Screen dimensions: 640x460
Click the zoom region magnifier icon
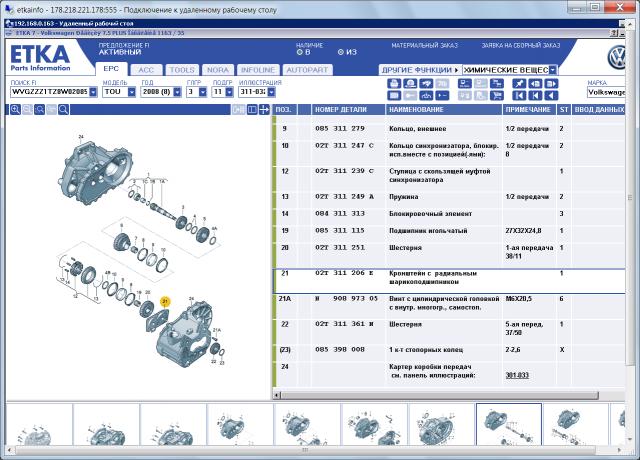(x=39, y=109)
